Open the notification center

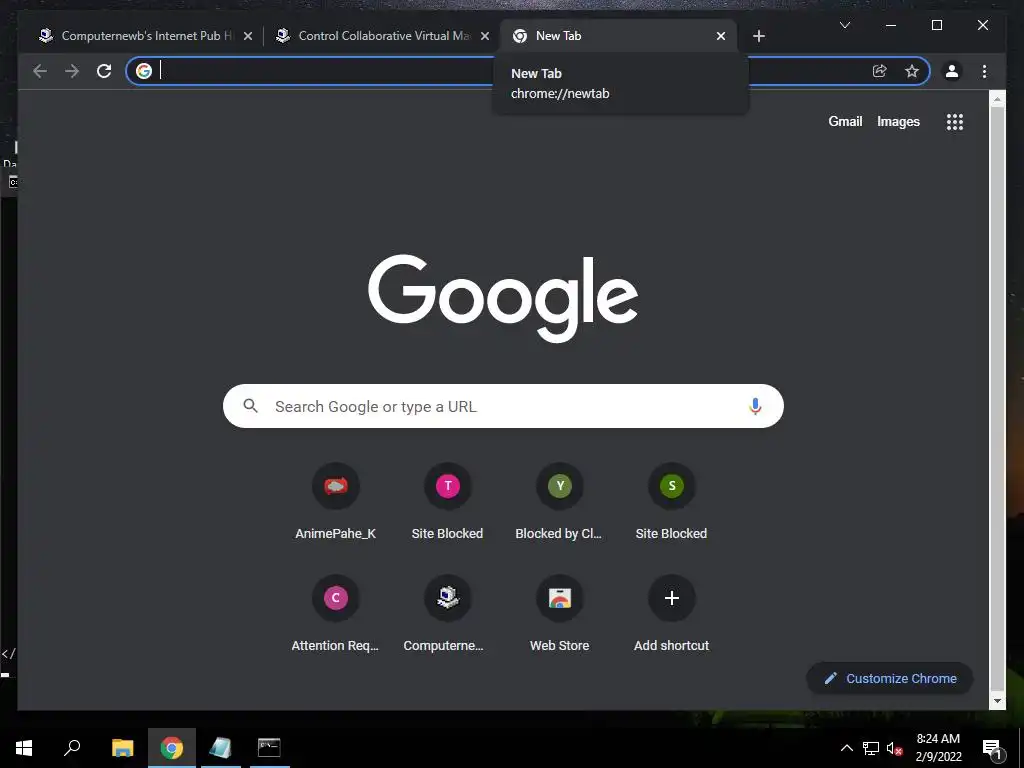tap(992, 748)
